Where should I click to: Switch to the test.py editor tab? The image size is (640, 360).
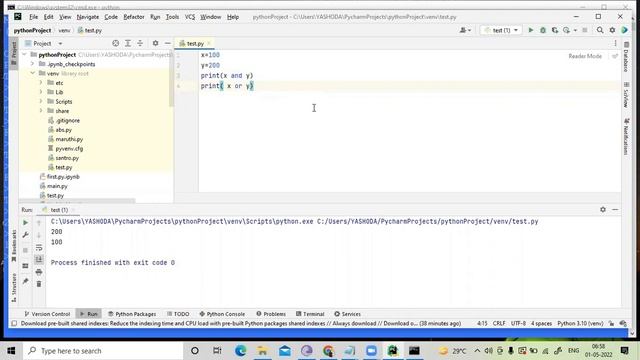194,43
